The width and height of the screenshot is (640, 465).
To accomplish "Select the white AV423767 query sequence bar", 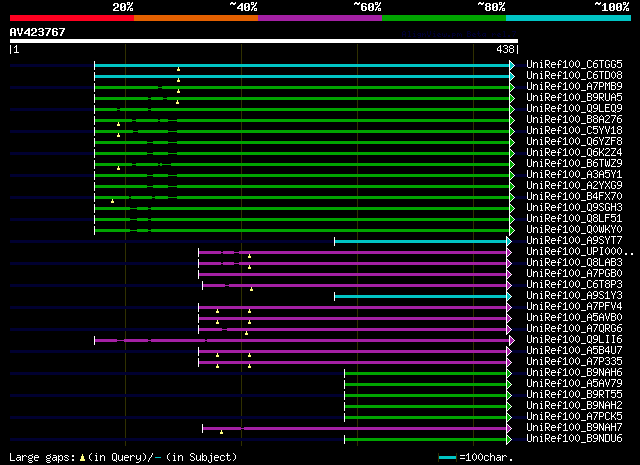I will coord(264,41).
